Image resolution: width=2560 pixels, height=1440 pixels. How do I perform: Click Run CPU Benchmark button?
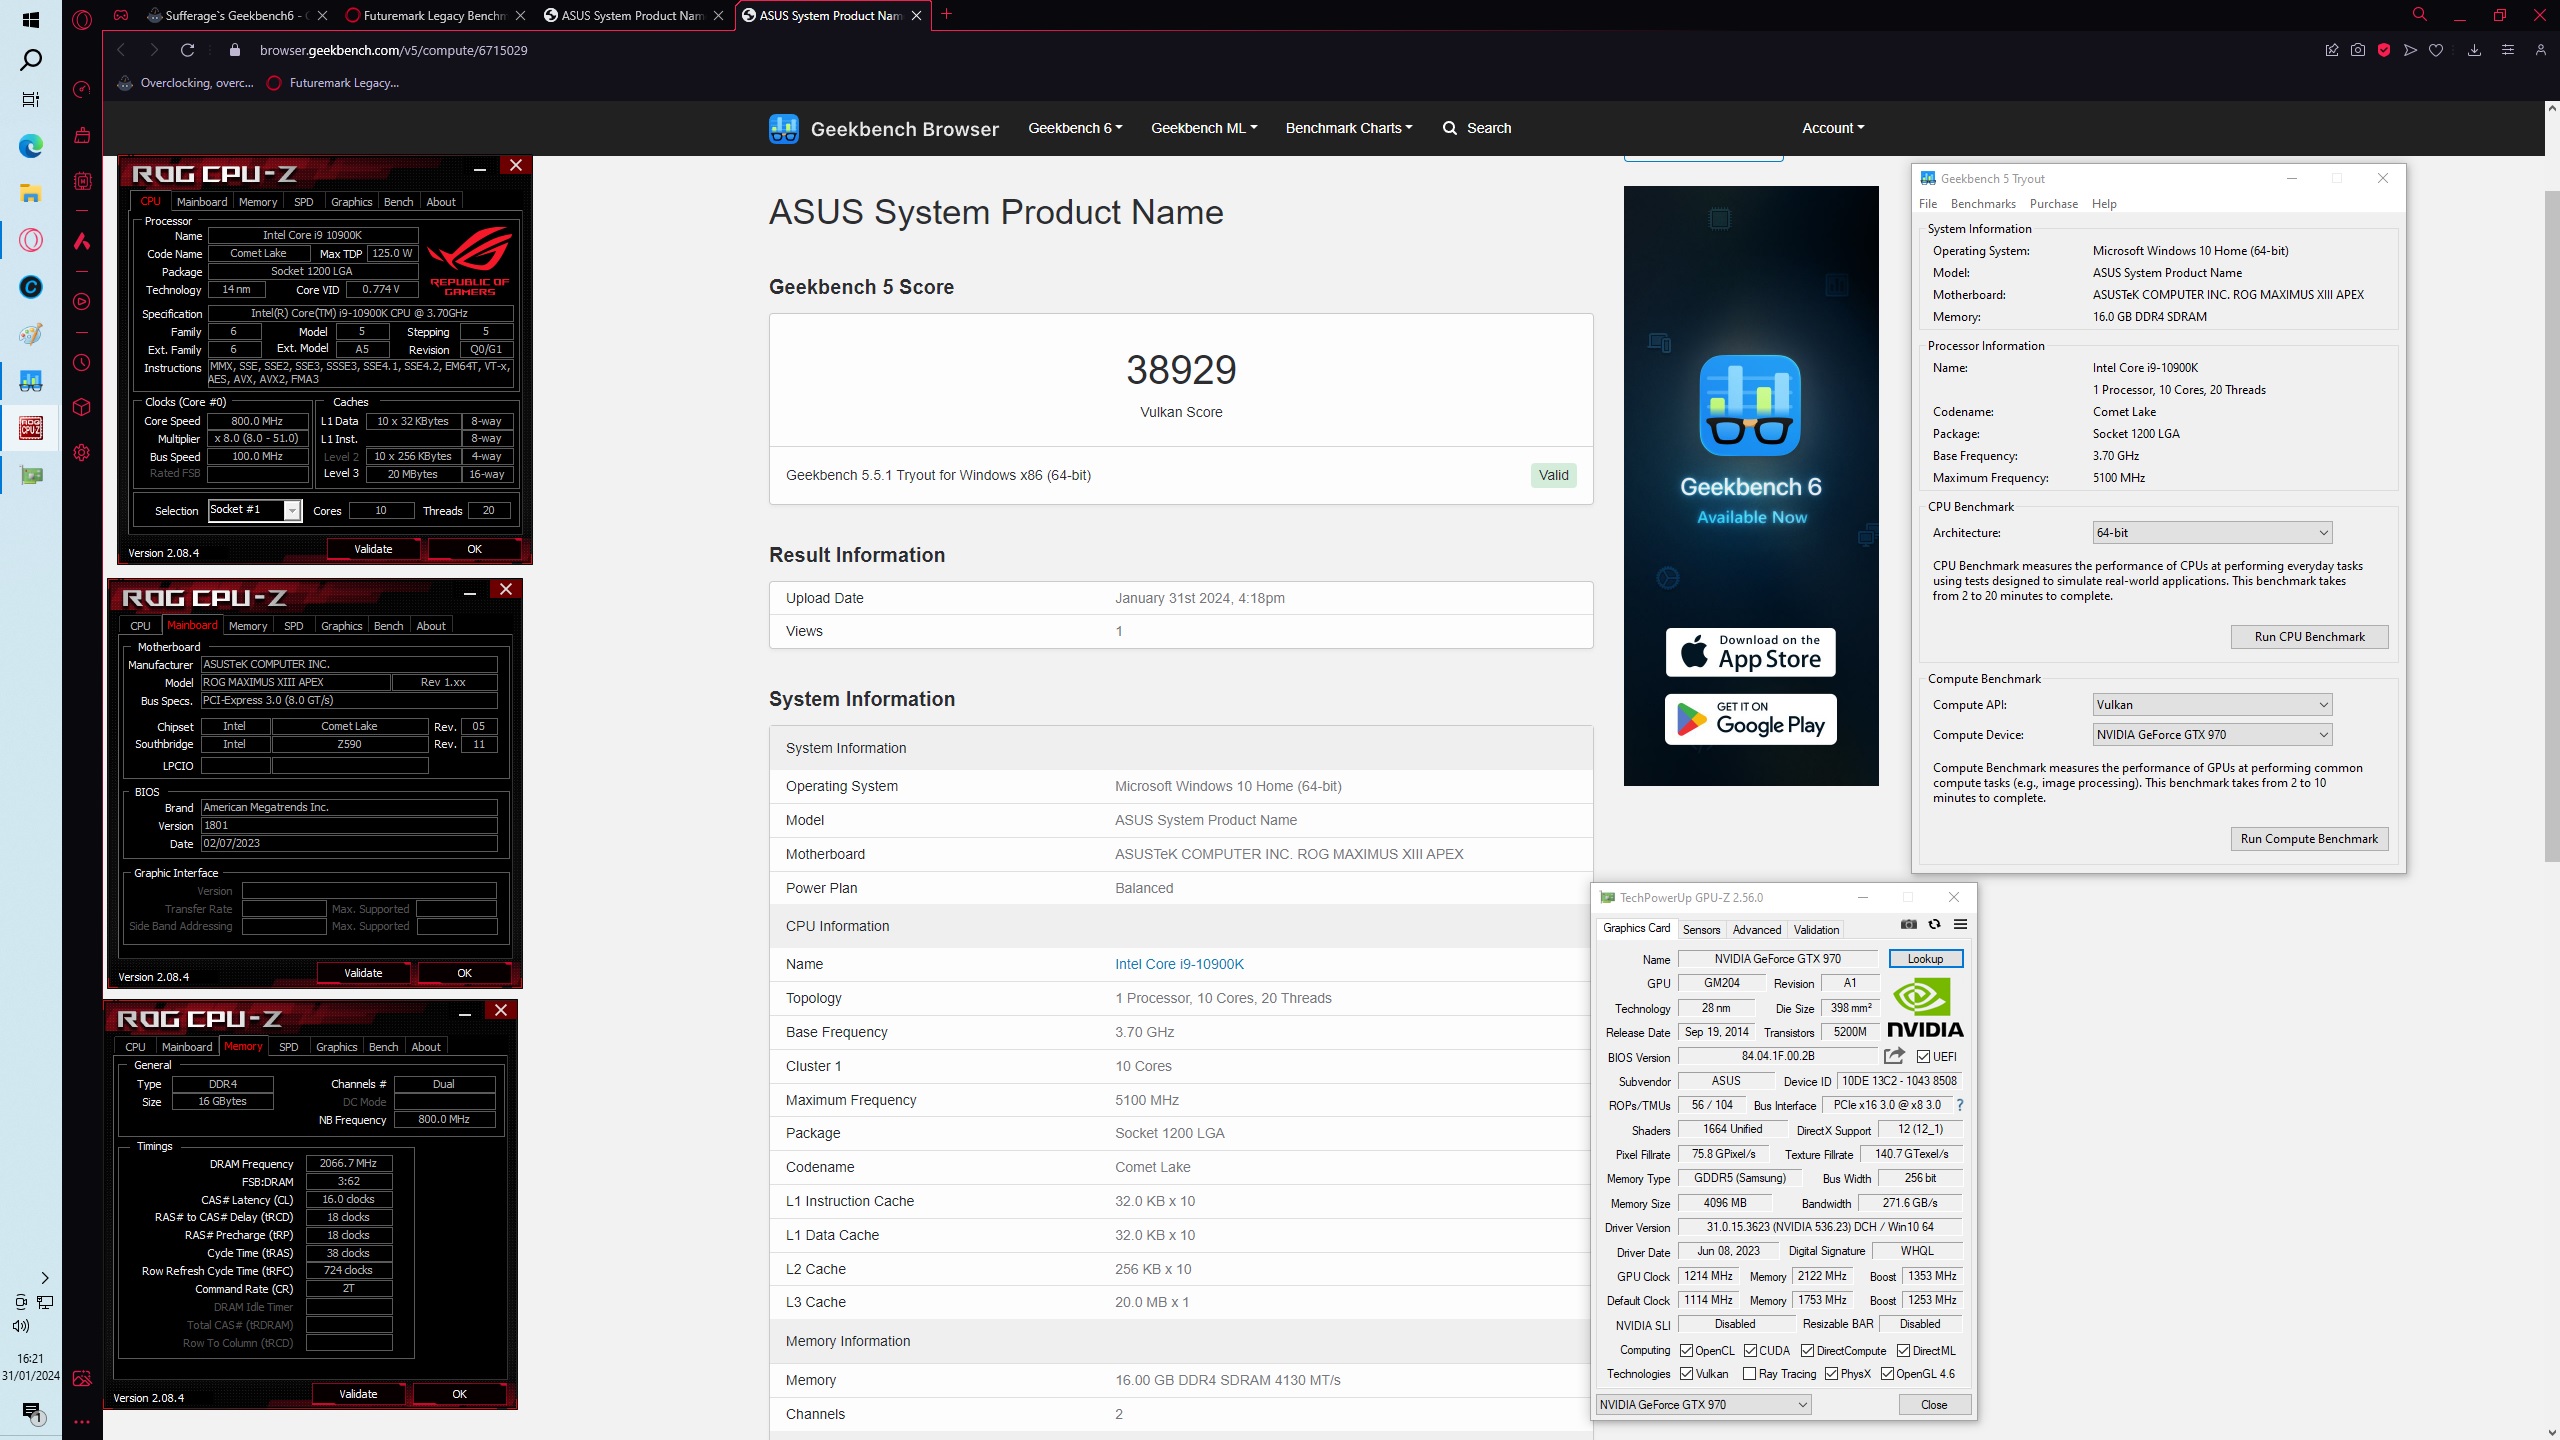pyautogui.click(x=2310, y=637)
